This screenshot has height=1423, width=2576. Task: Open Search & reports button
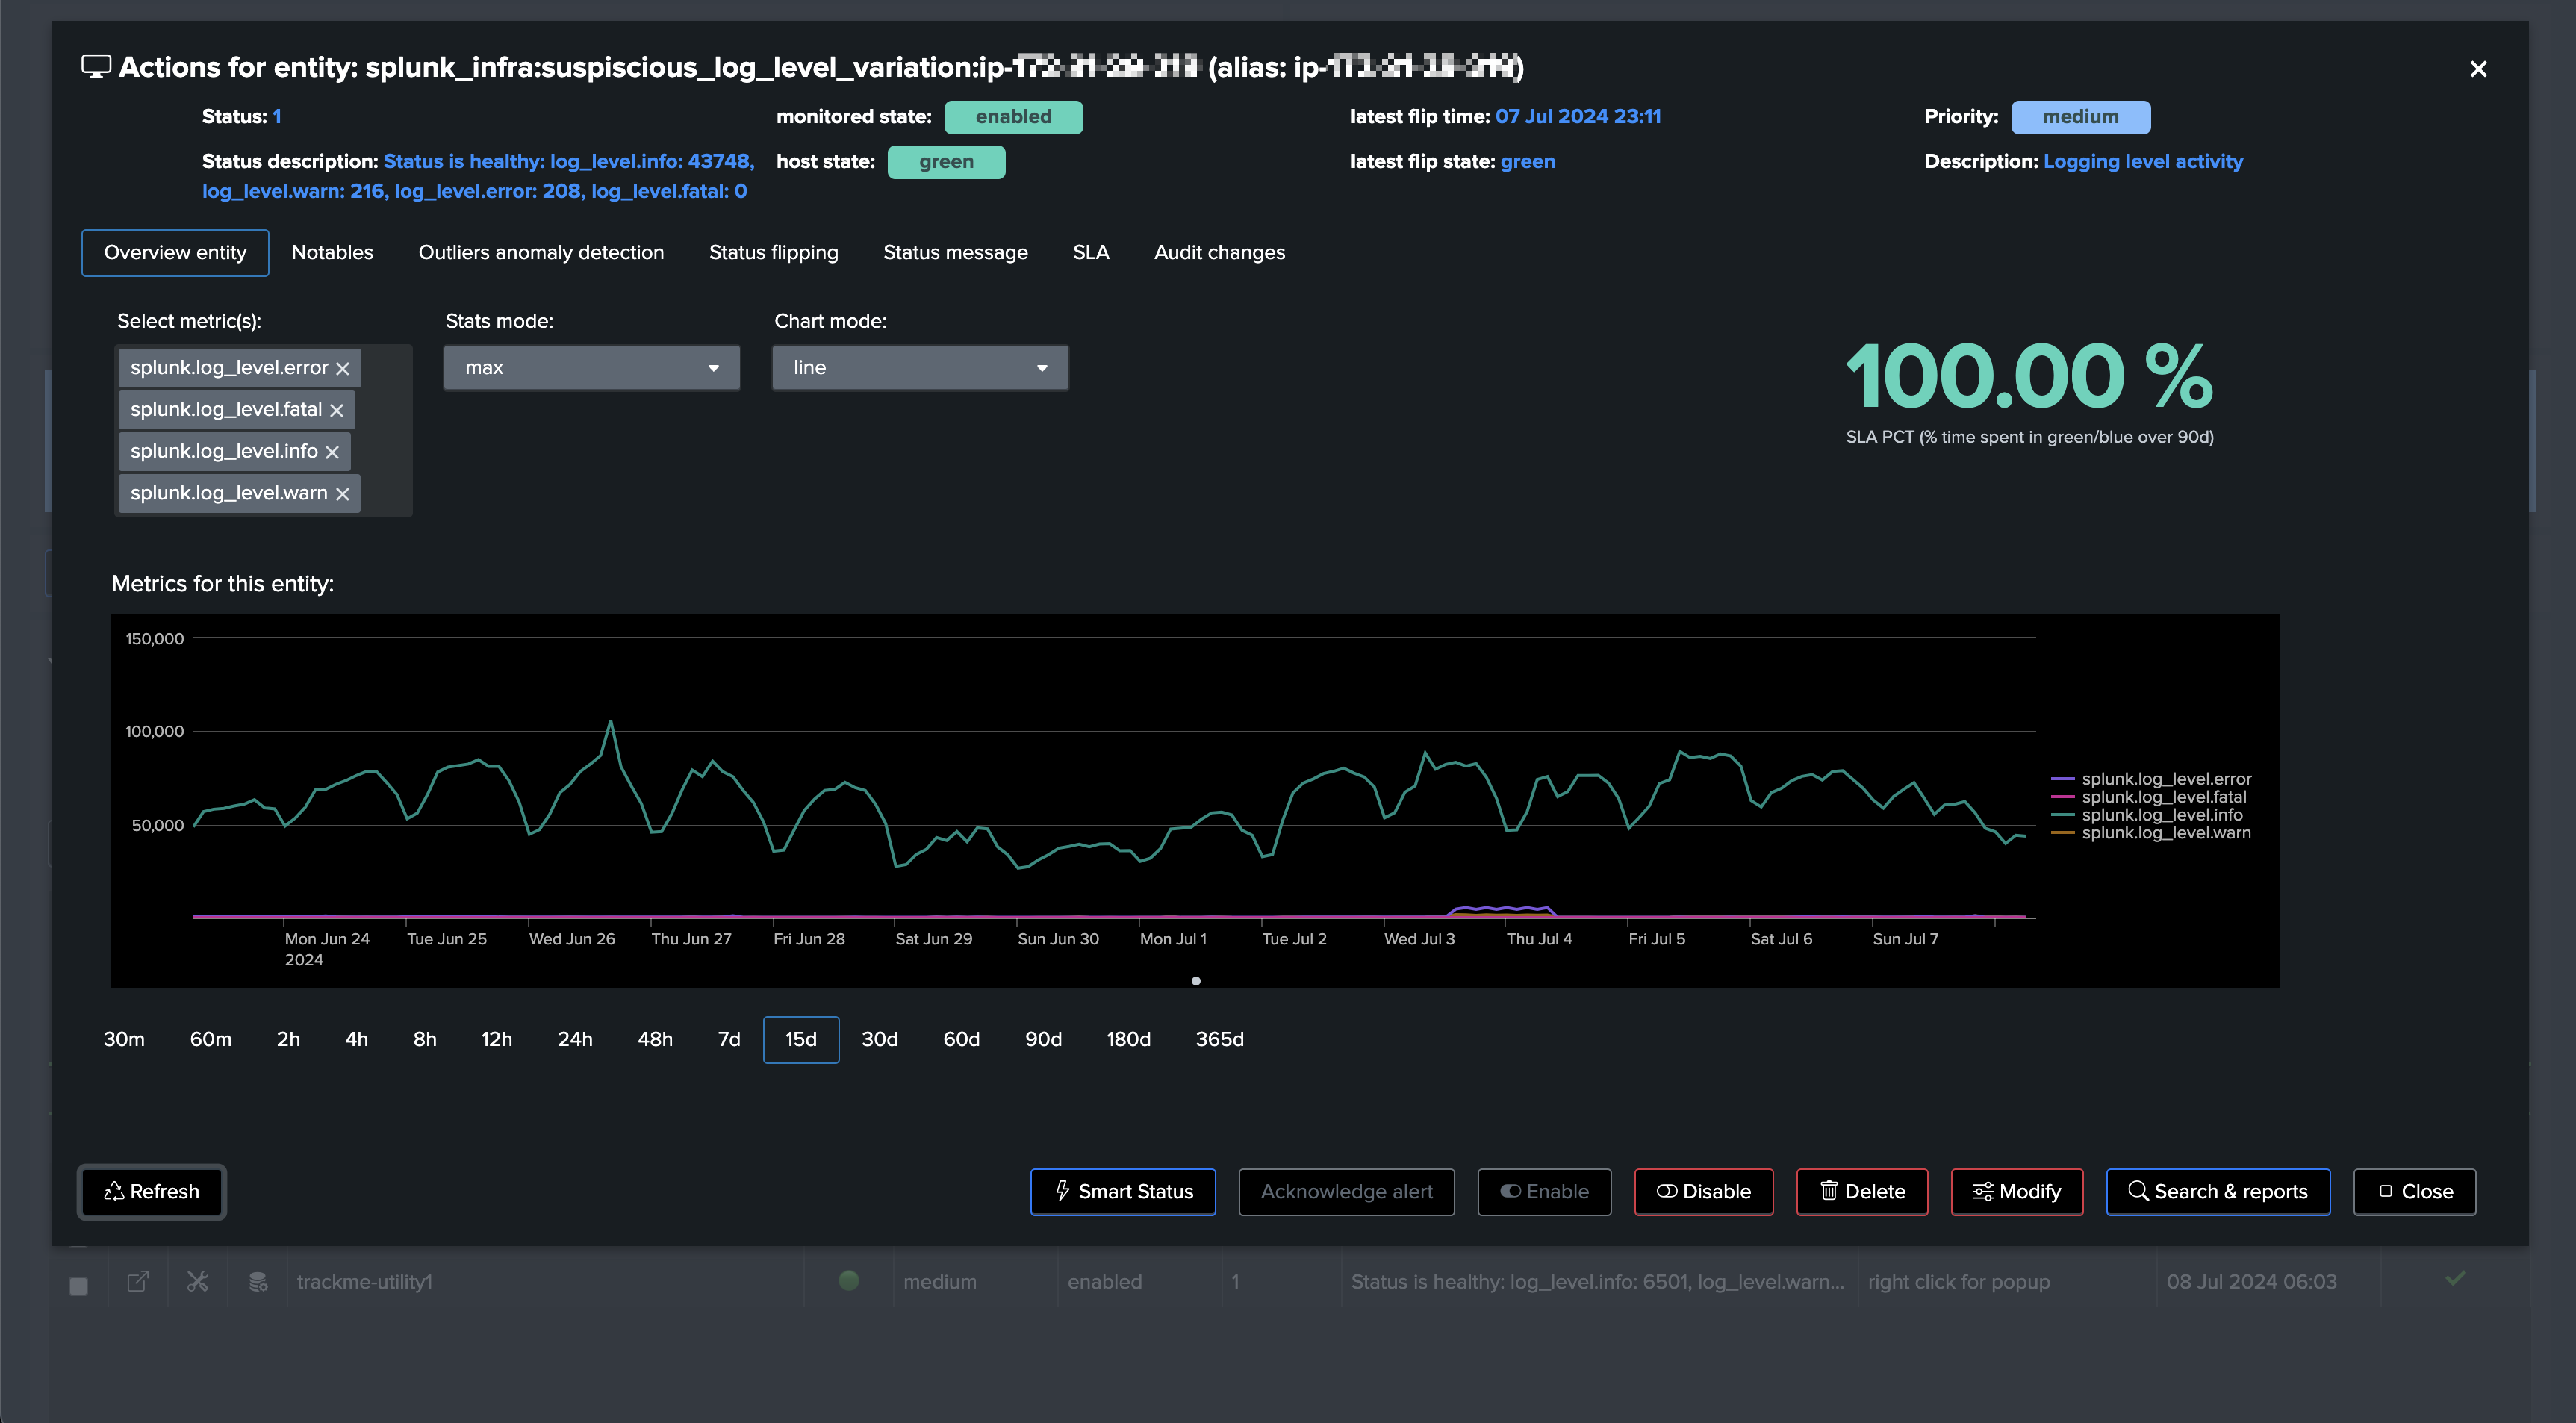(x=2217, y=1191)
